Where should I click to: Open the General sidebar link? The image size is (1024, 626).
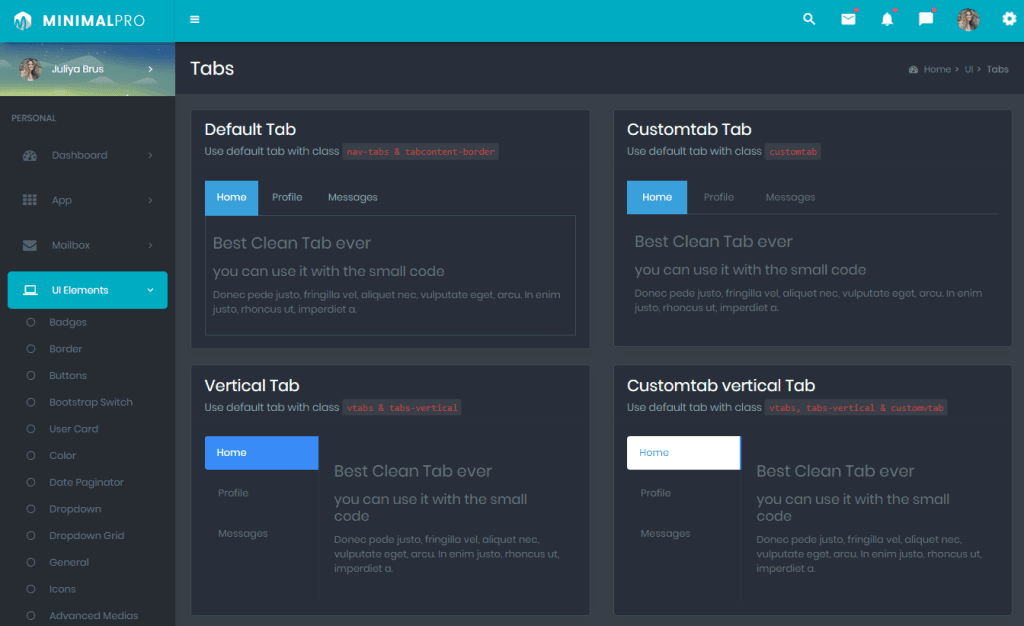[69, 562]
